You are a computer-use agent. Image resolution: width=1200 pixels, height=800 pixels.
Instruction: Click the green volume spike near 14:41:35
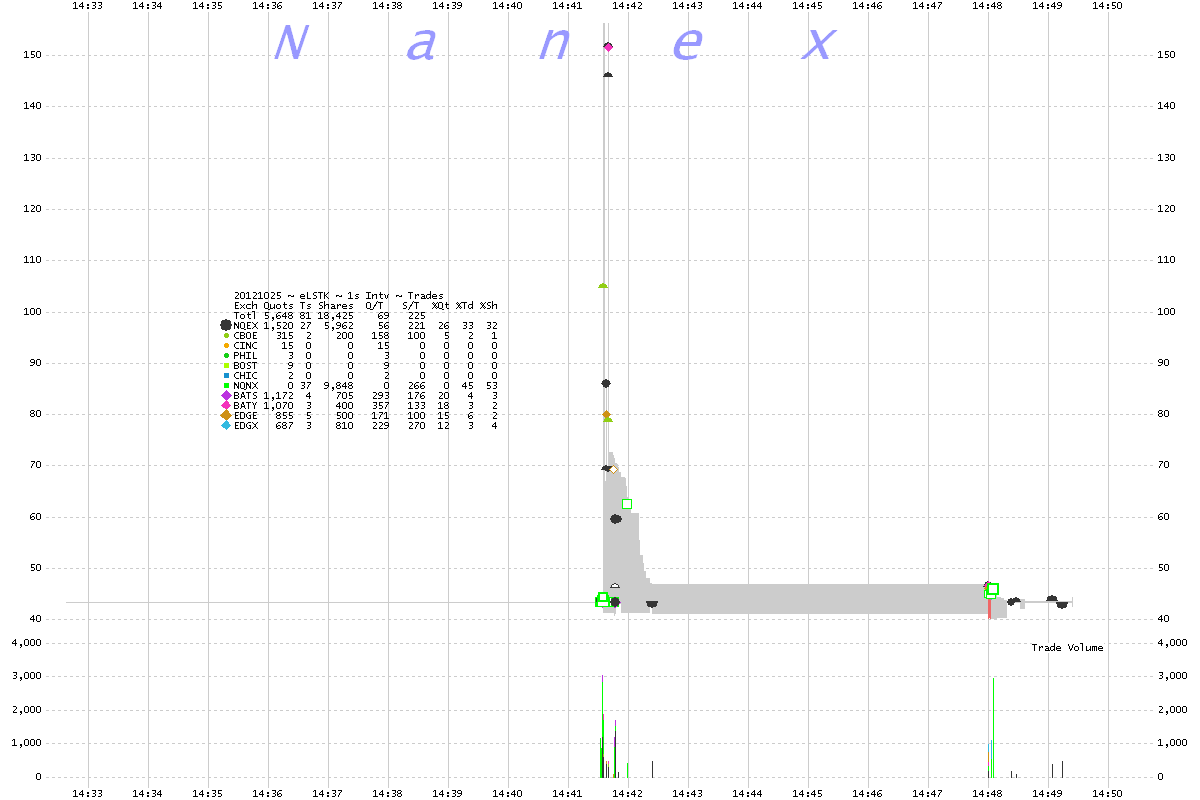[x=602, y=726]
